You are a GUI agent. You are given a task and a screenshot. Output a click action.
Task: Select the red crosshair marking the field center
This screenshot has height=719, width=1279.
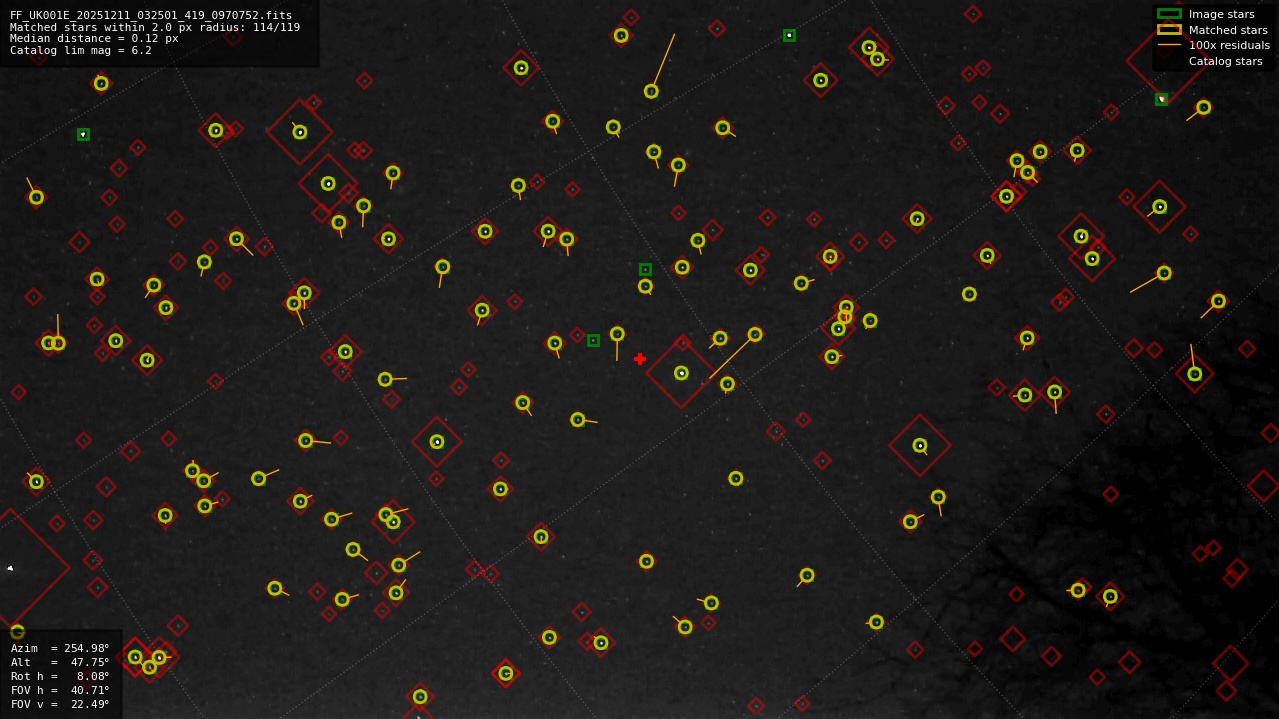click(640, 358)
